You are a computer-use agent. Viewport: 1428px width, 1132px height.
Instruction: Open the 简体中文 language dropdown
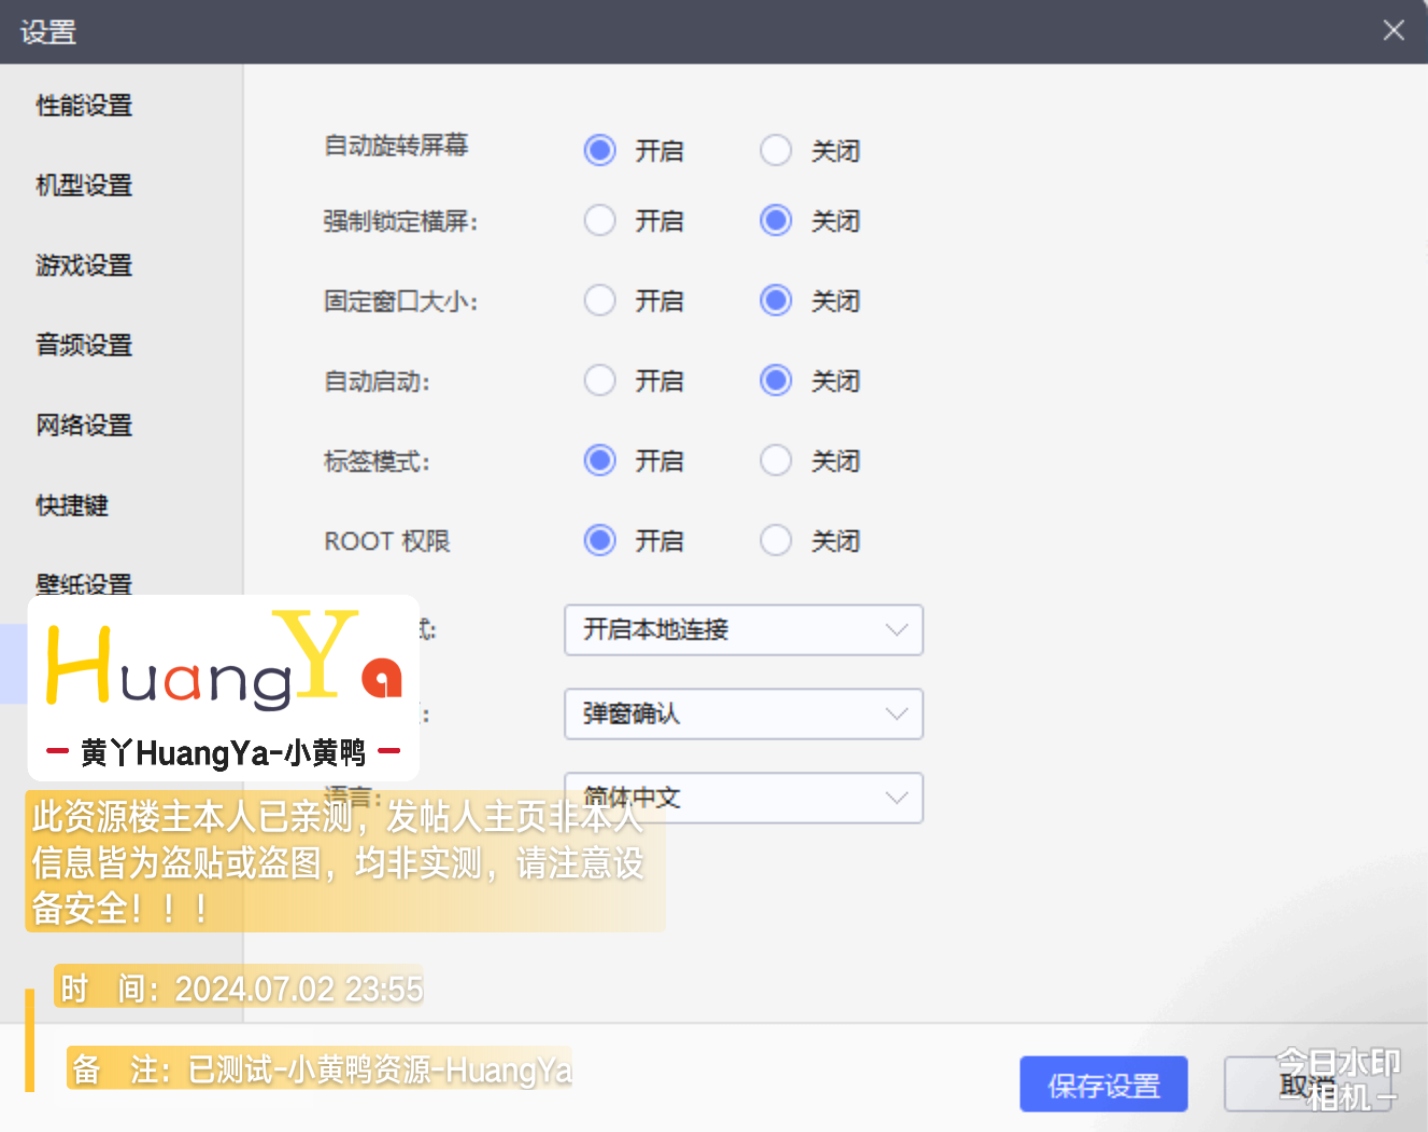click(x=743, y=798)
